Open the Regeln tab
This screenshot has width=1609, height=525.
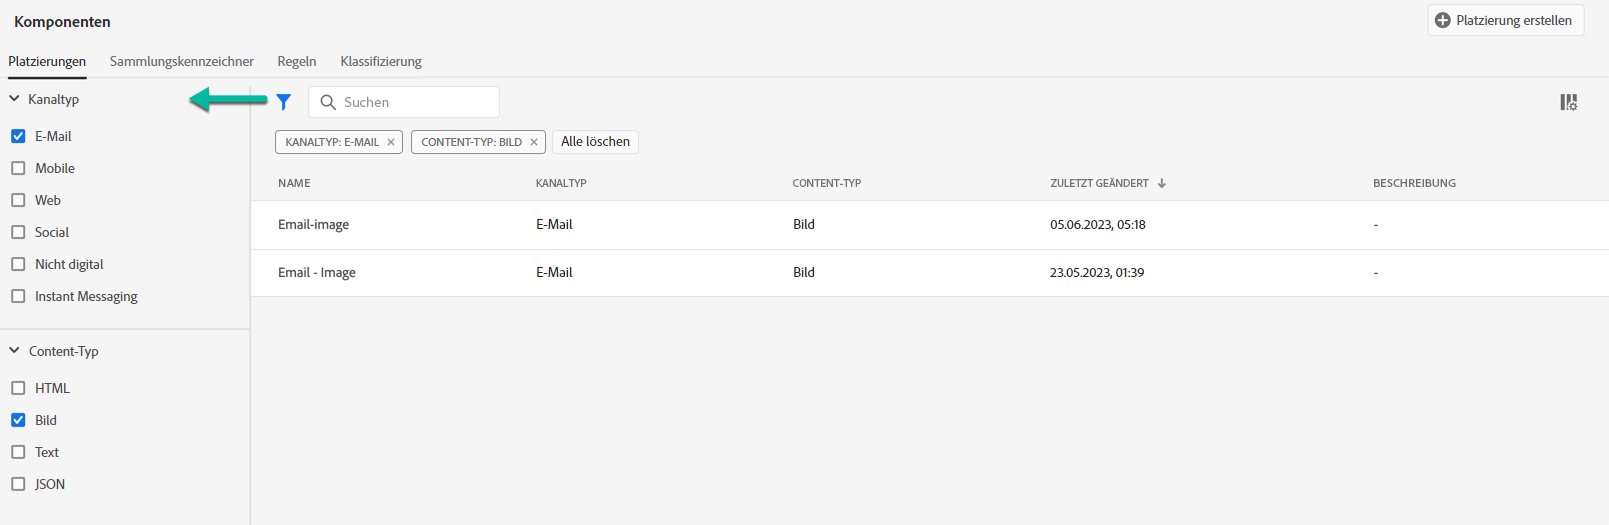coord(297,61)
